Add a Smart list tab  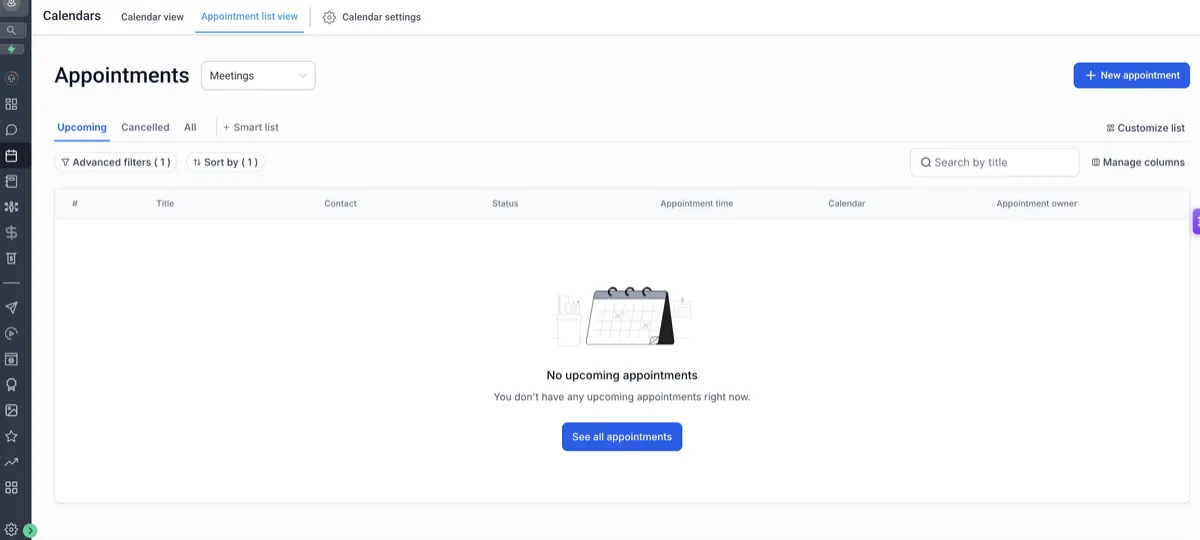tap(251, 128)
